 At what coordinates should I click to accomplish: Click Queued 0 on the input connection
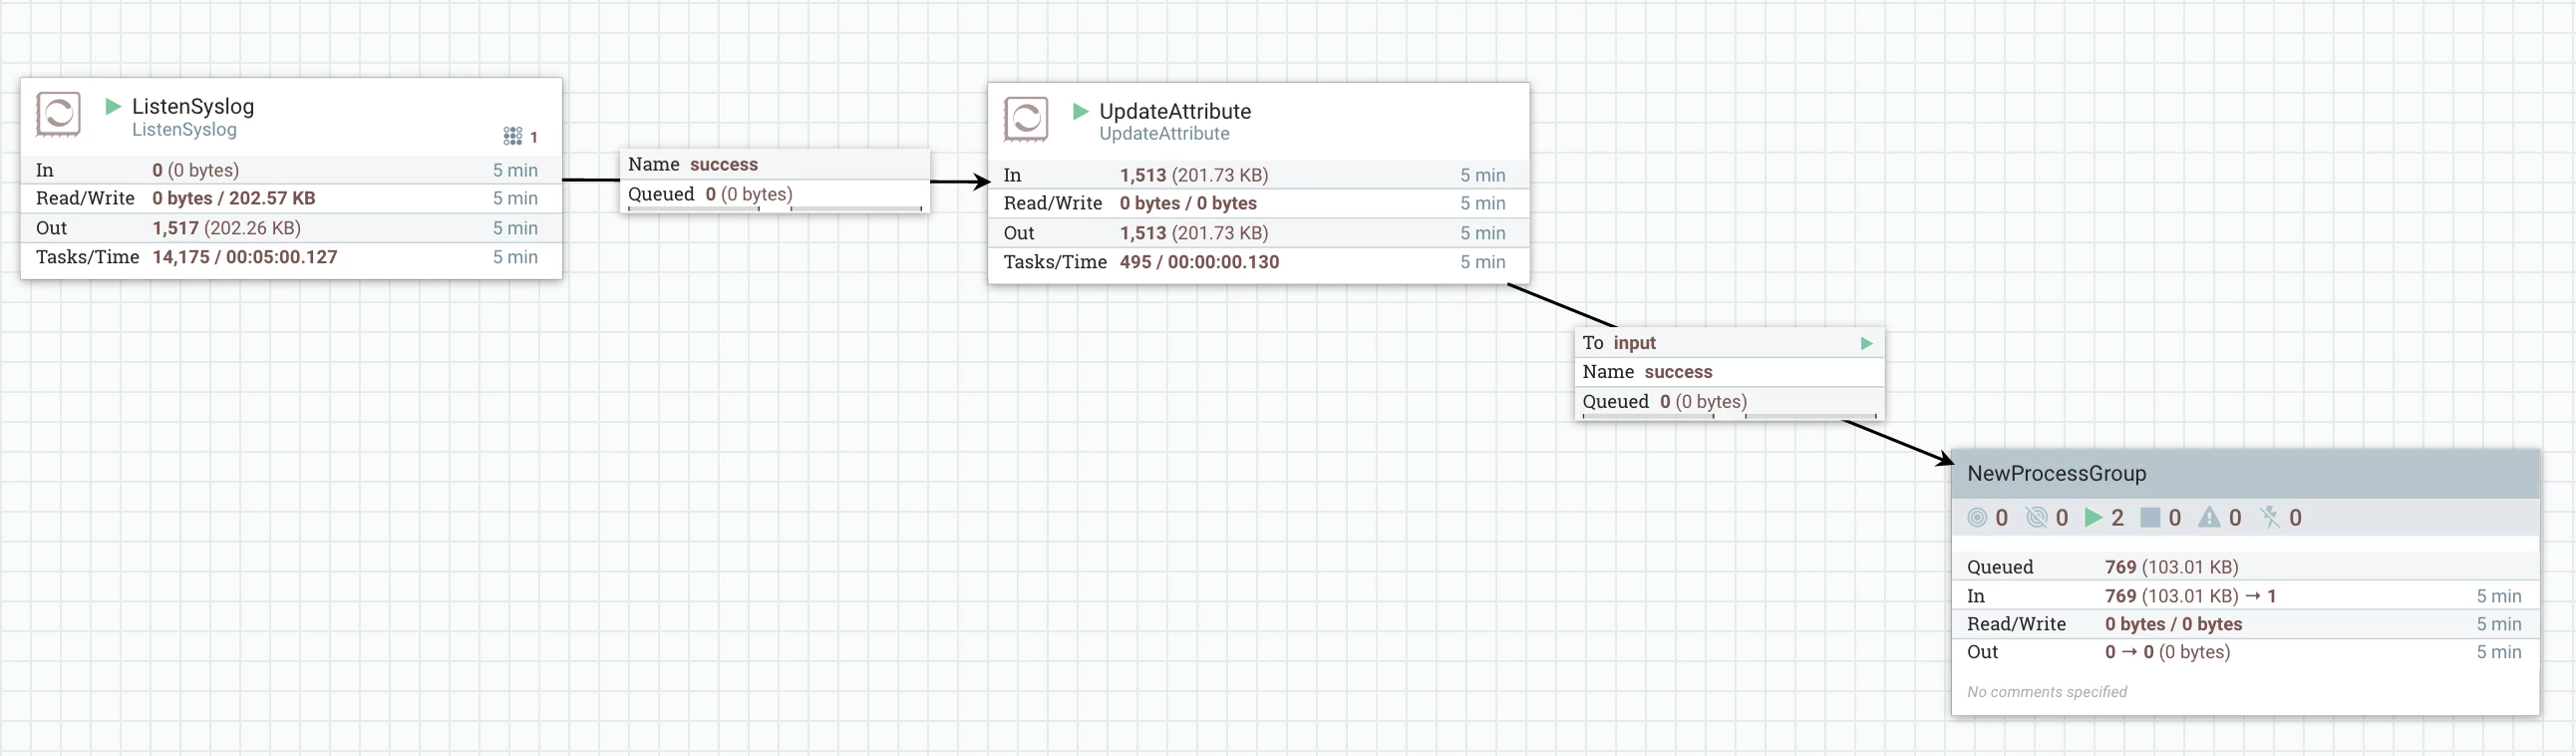point(1664,401)
